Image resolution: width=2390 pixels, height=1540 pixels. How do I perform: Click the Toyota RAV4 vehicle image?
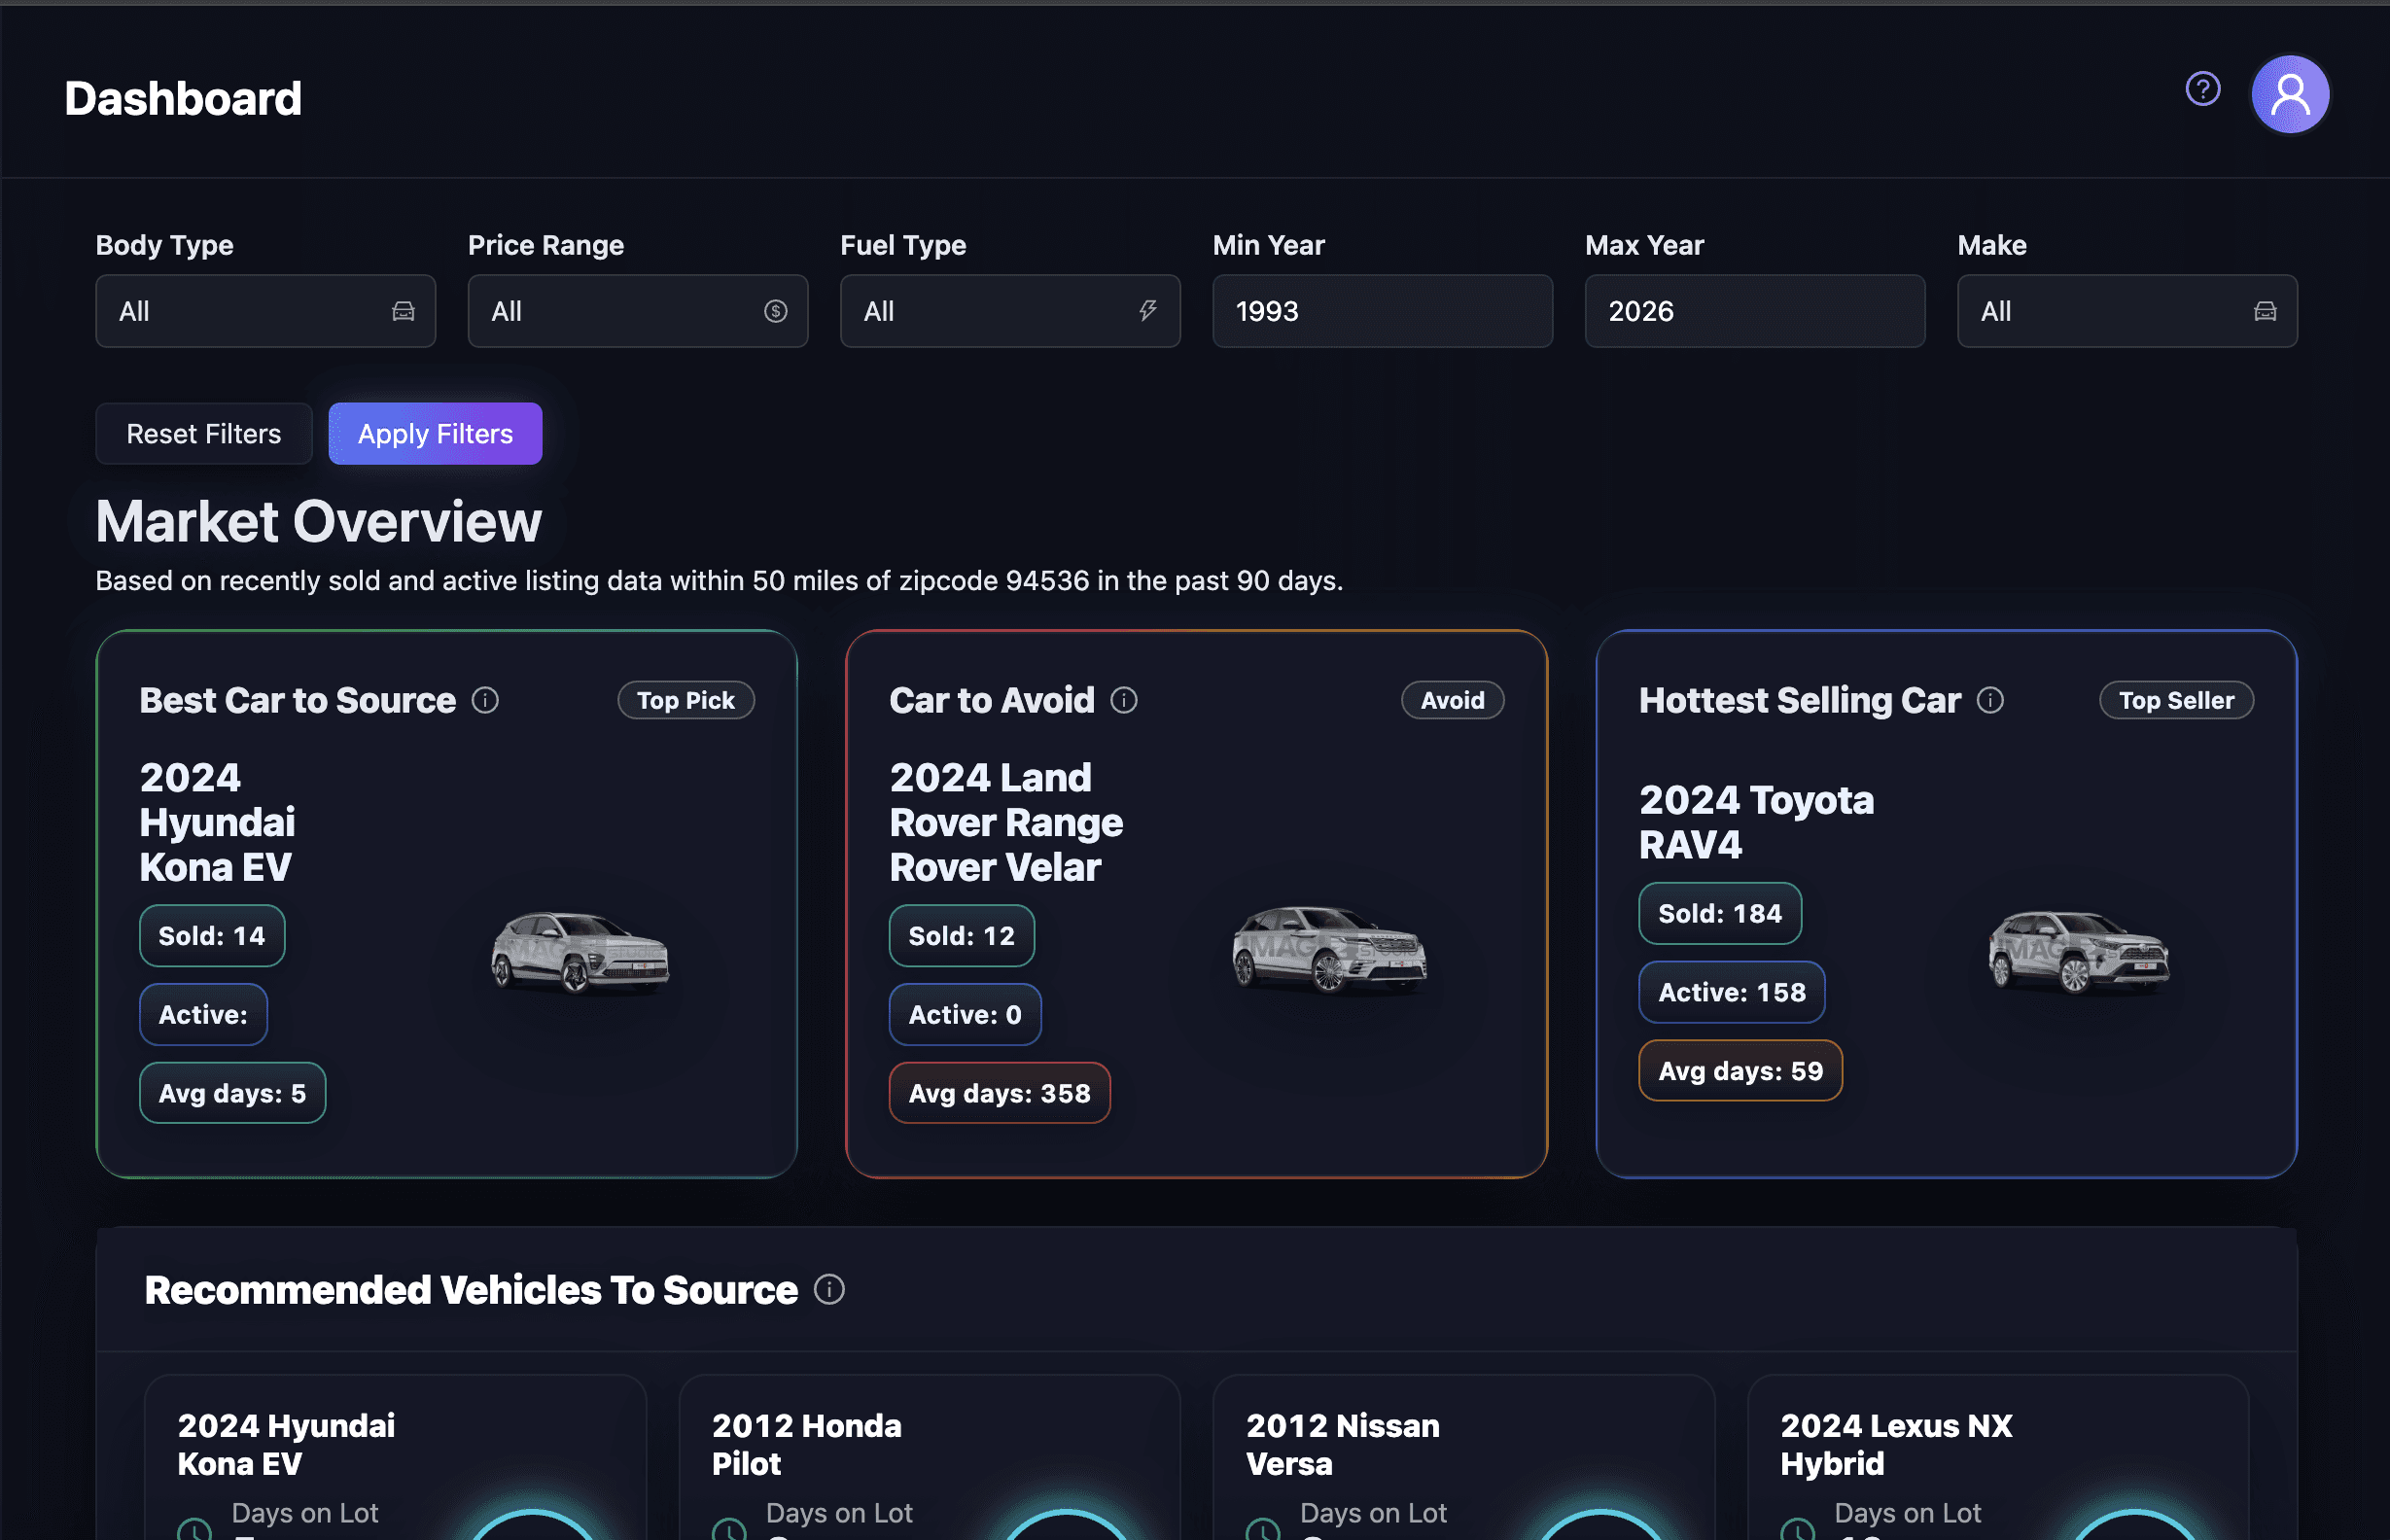(x=2078, y=952)
